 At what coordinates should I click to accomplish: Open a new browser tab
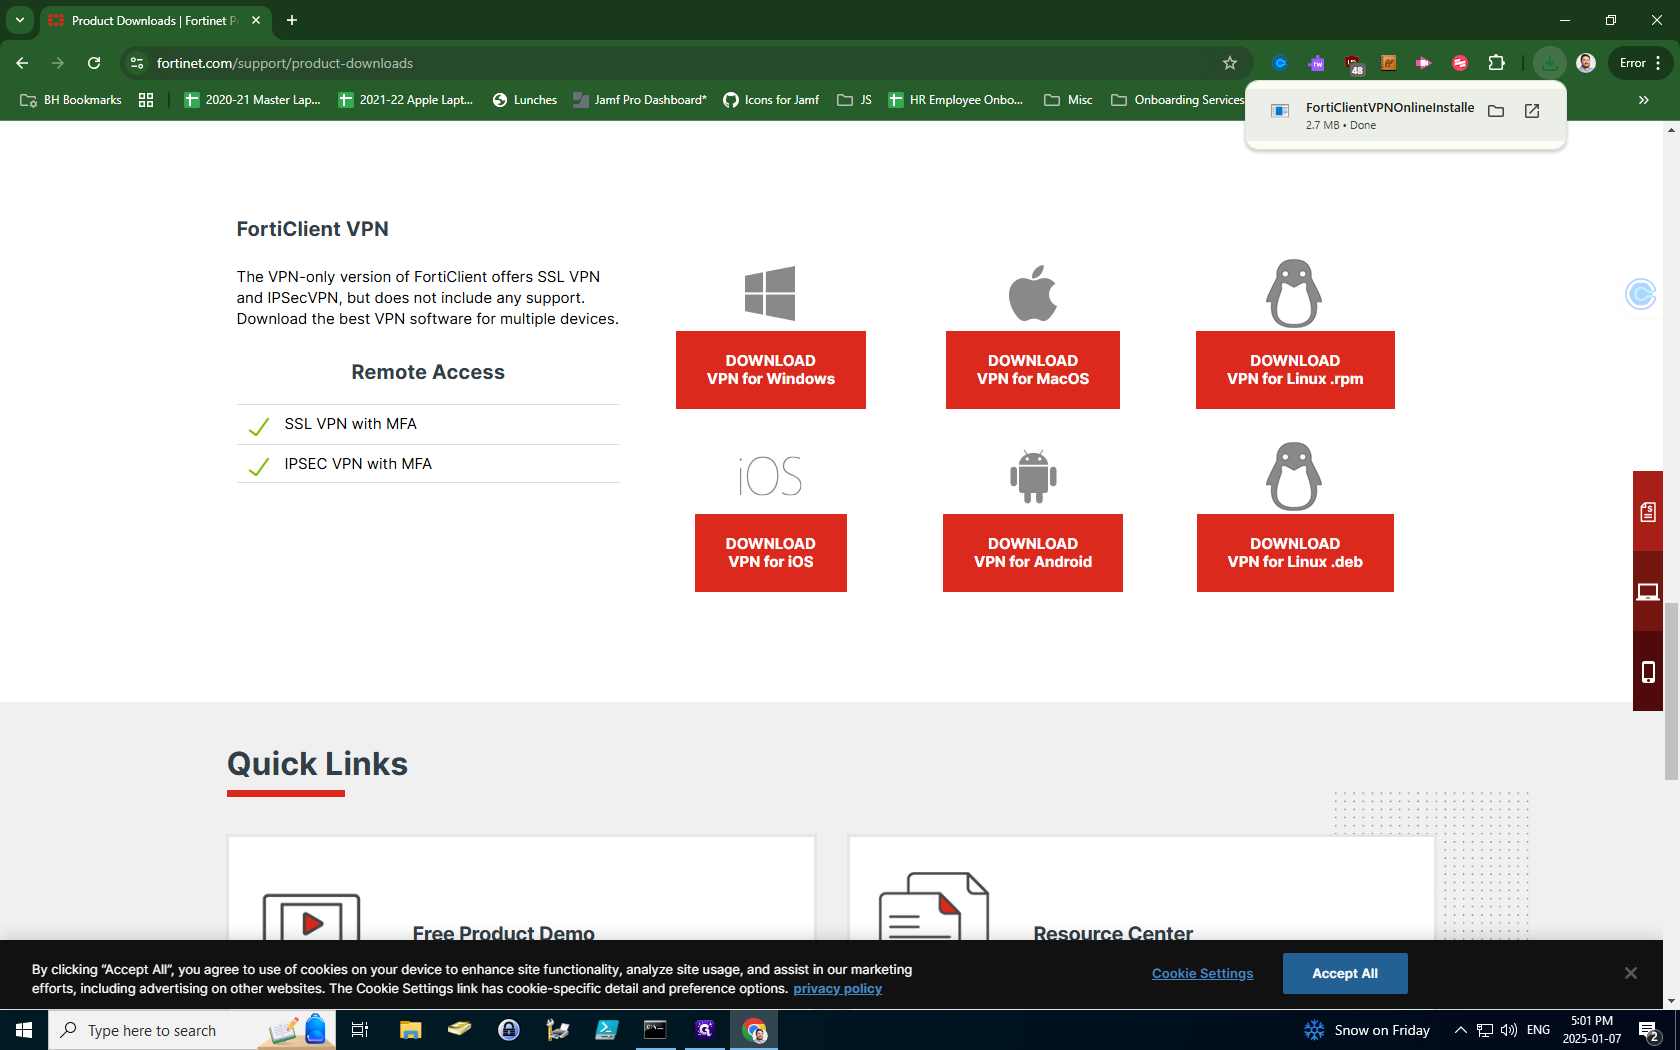coord(292,20)
